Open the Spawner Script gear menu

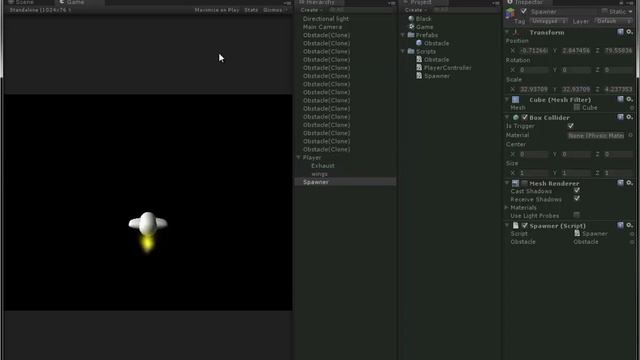coord(629,225)
